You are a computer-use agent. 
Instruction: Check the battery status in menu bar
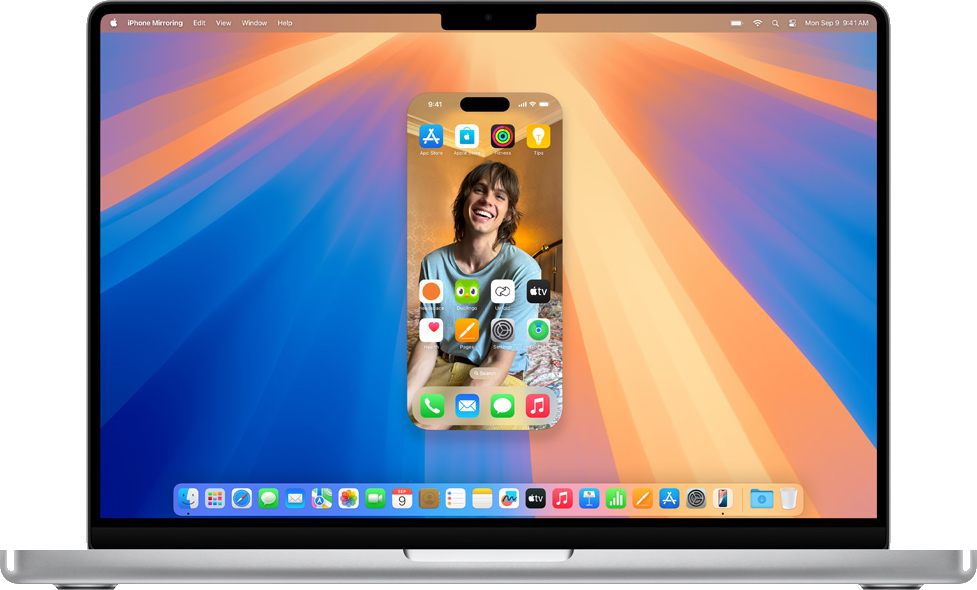tap(736, 23)
